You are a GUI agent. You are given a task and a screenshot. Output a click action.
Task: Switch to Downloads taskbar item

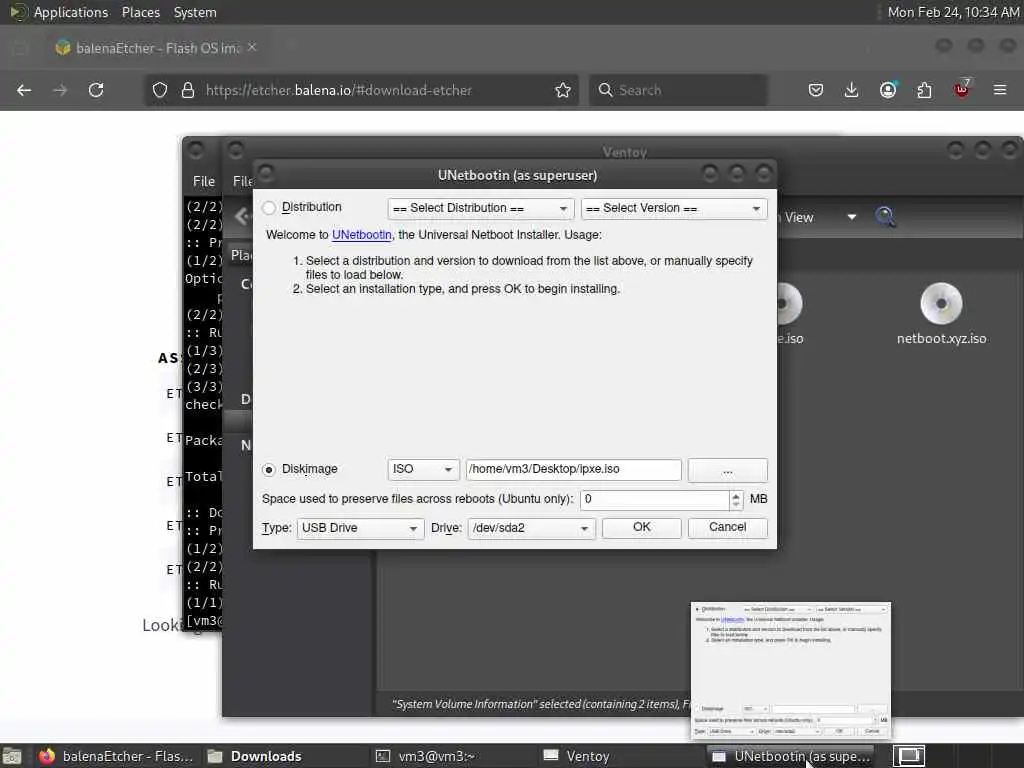pyautogui.click(x=255, y=756)
